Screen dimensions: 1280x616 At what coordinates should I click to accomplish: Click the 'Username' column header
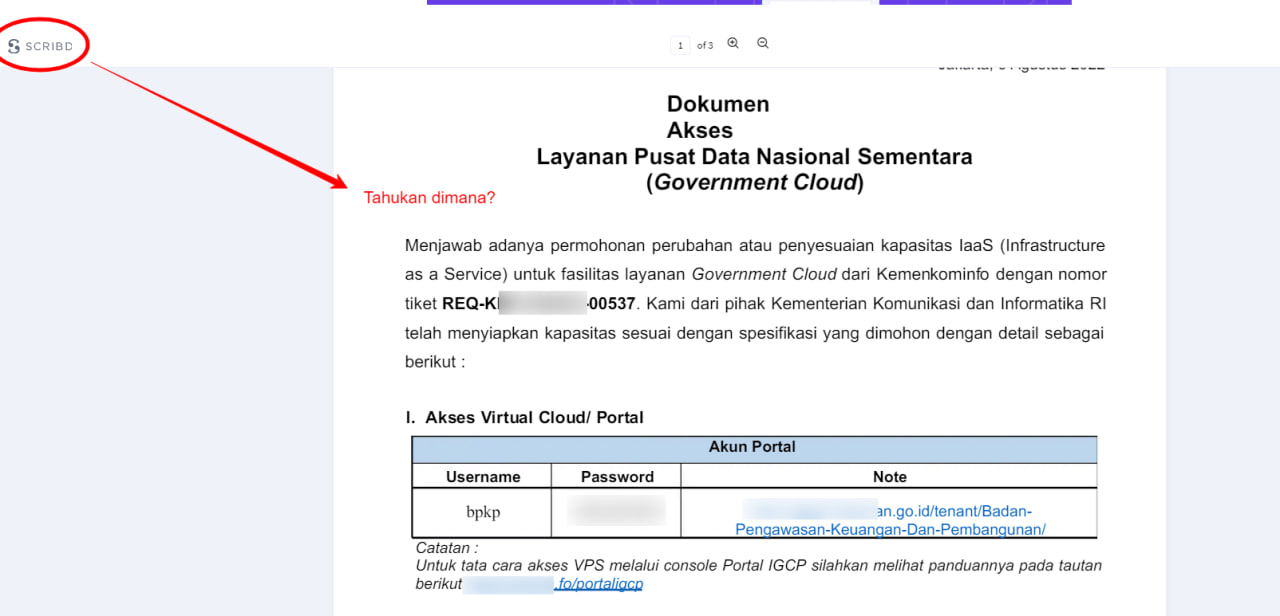click(483, 477)
